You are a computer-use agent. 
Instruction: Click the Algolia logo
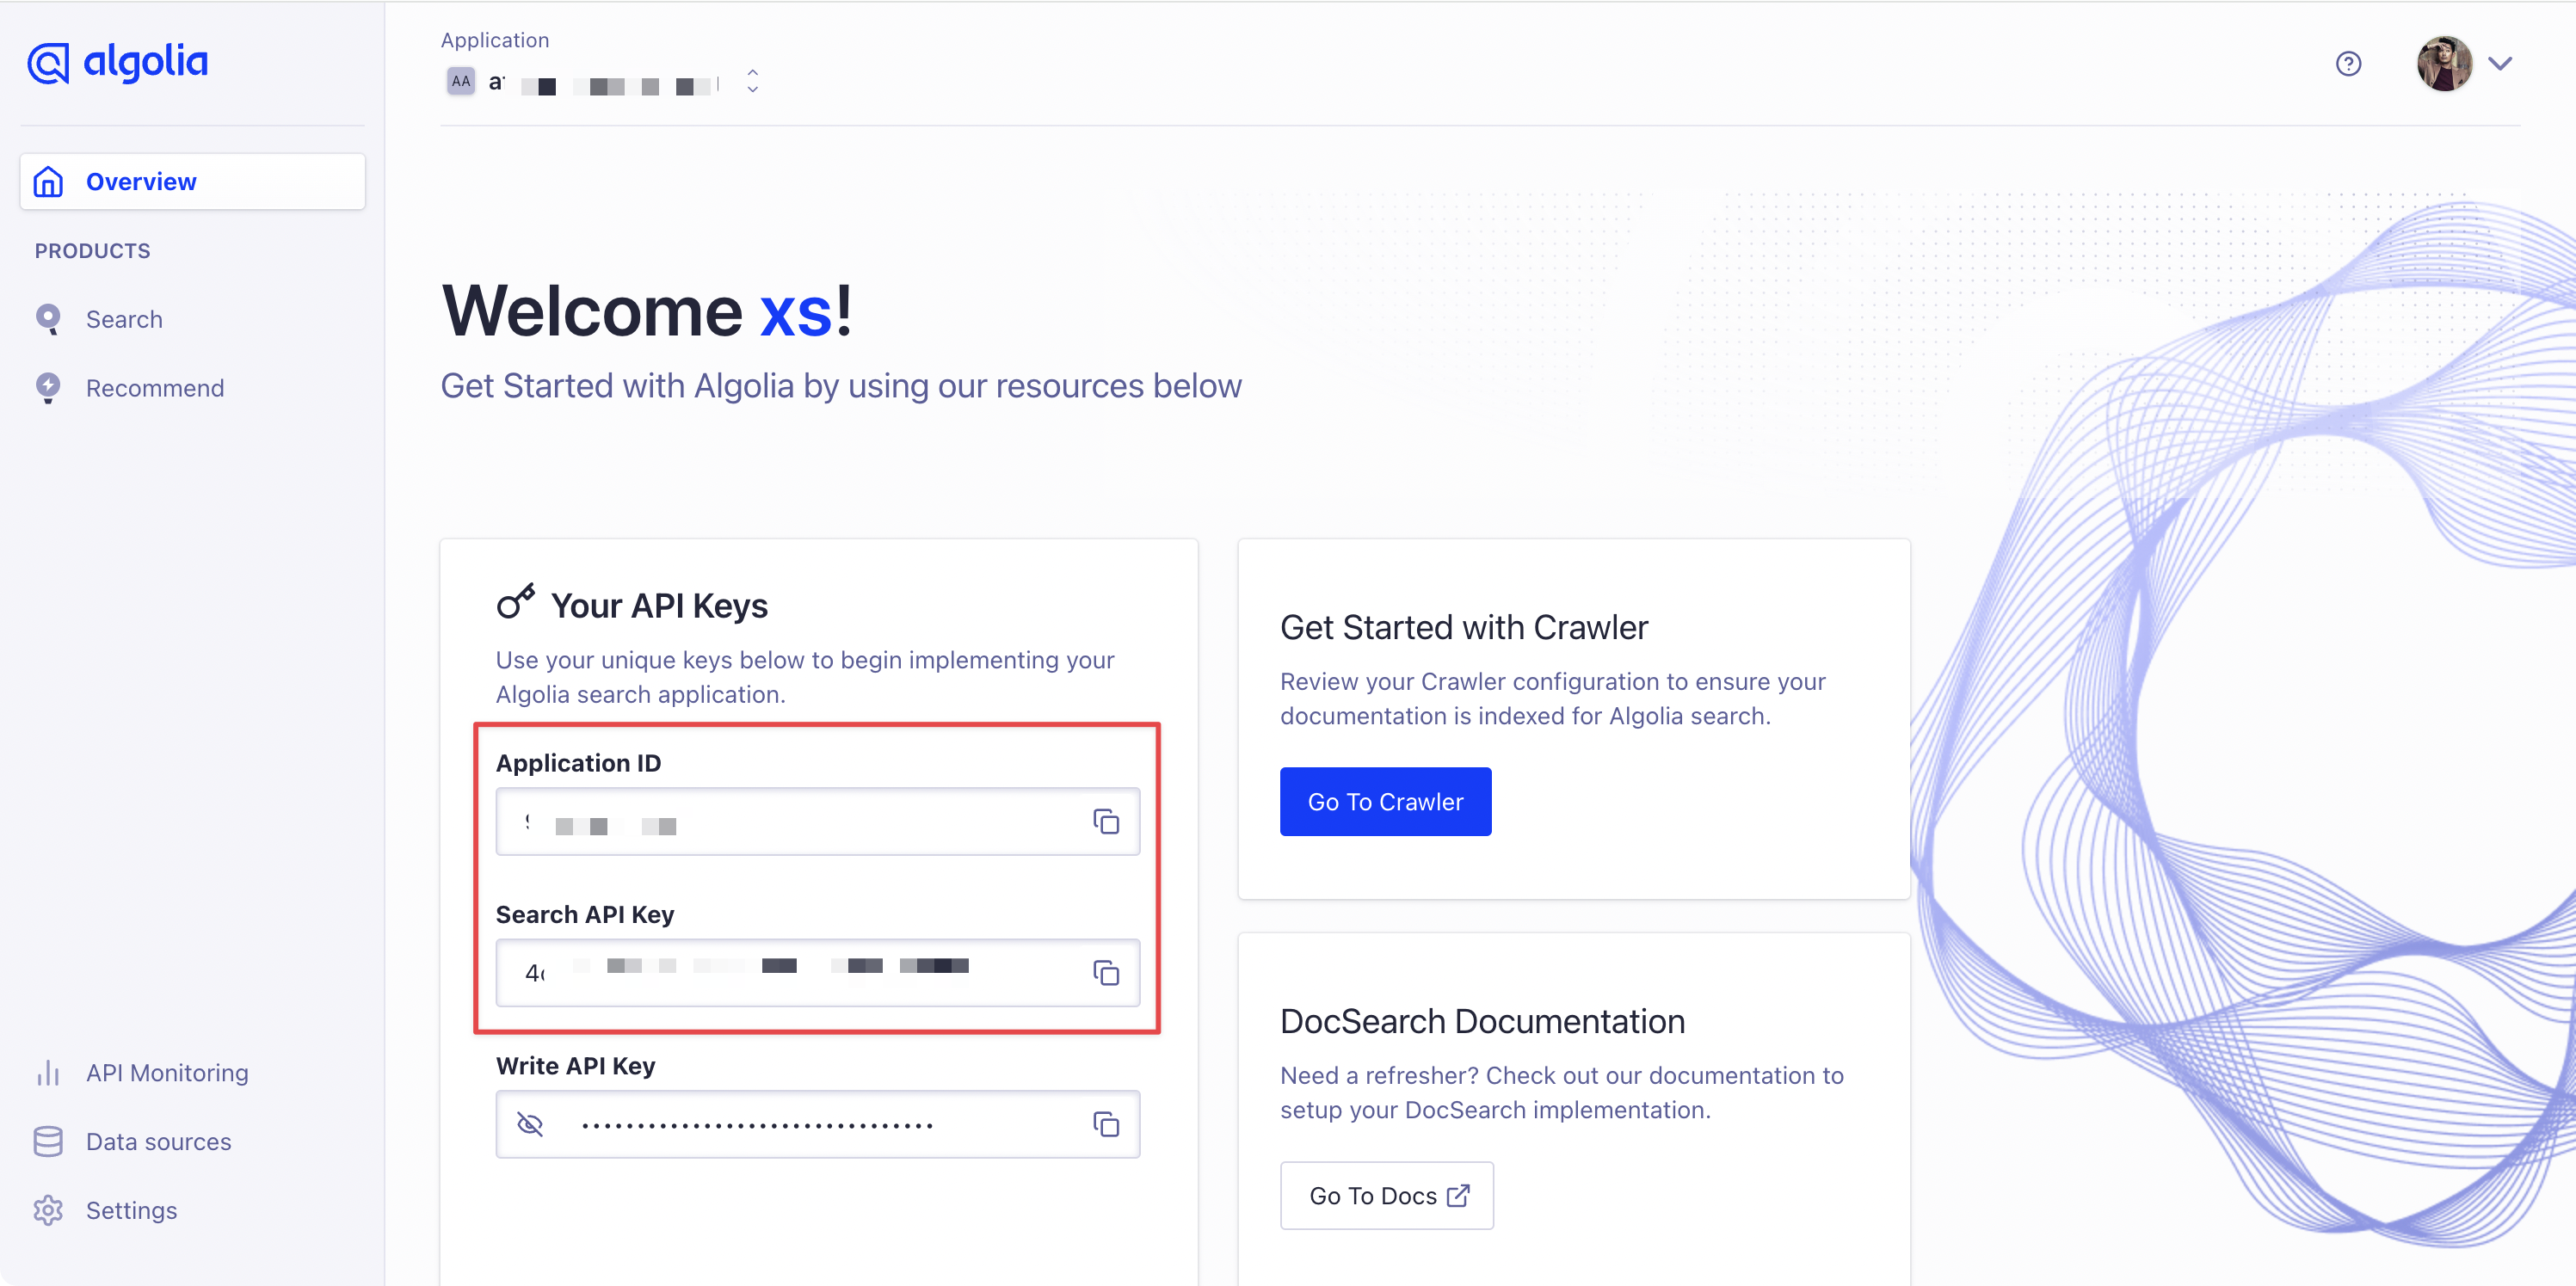click(117, 62)
